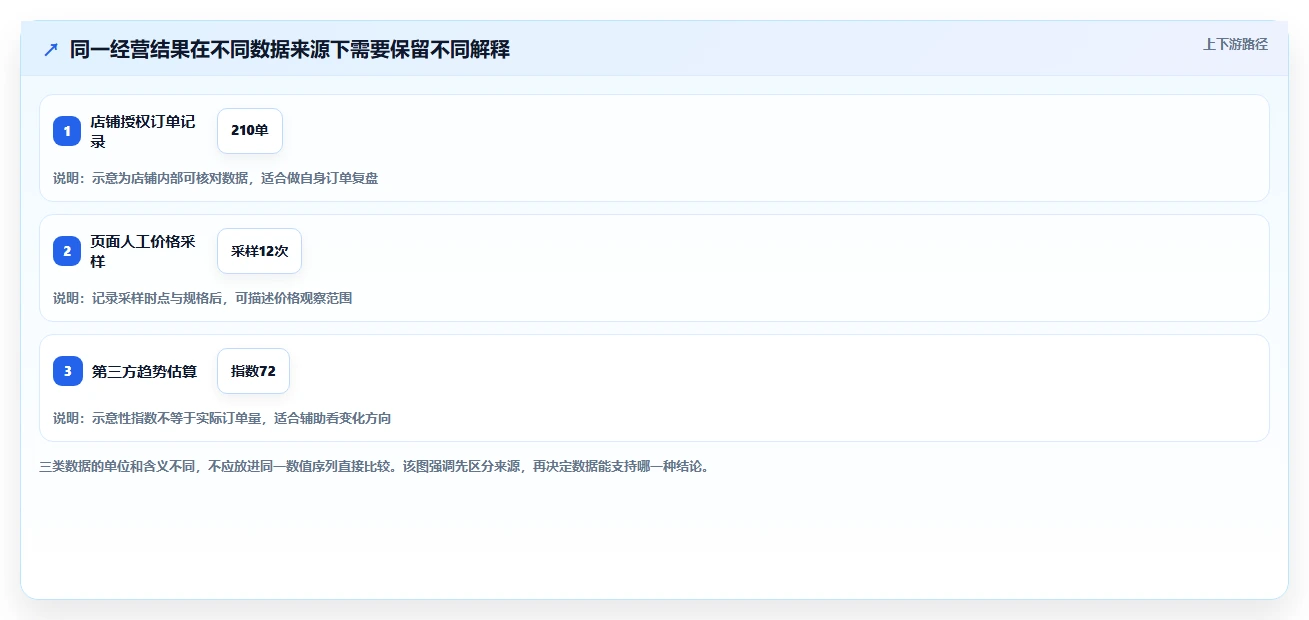1309x620 pixels.
Task: Click the 页面人工价格采样 label
Action: (143, 251)
